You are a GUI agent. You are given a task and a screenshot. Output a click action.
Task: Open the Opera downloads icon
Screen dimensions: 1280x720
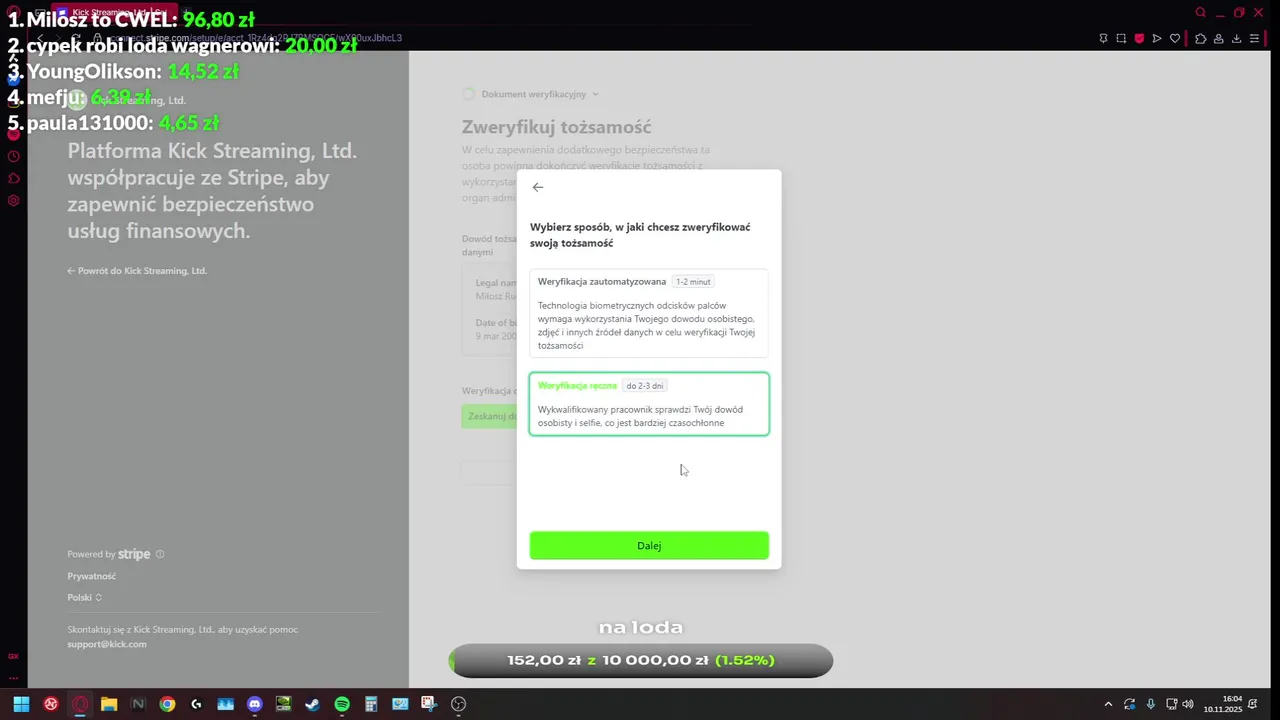(1237, 38)
